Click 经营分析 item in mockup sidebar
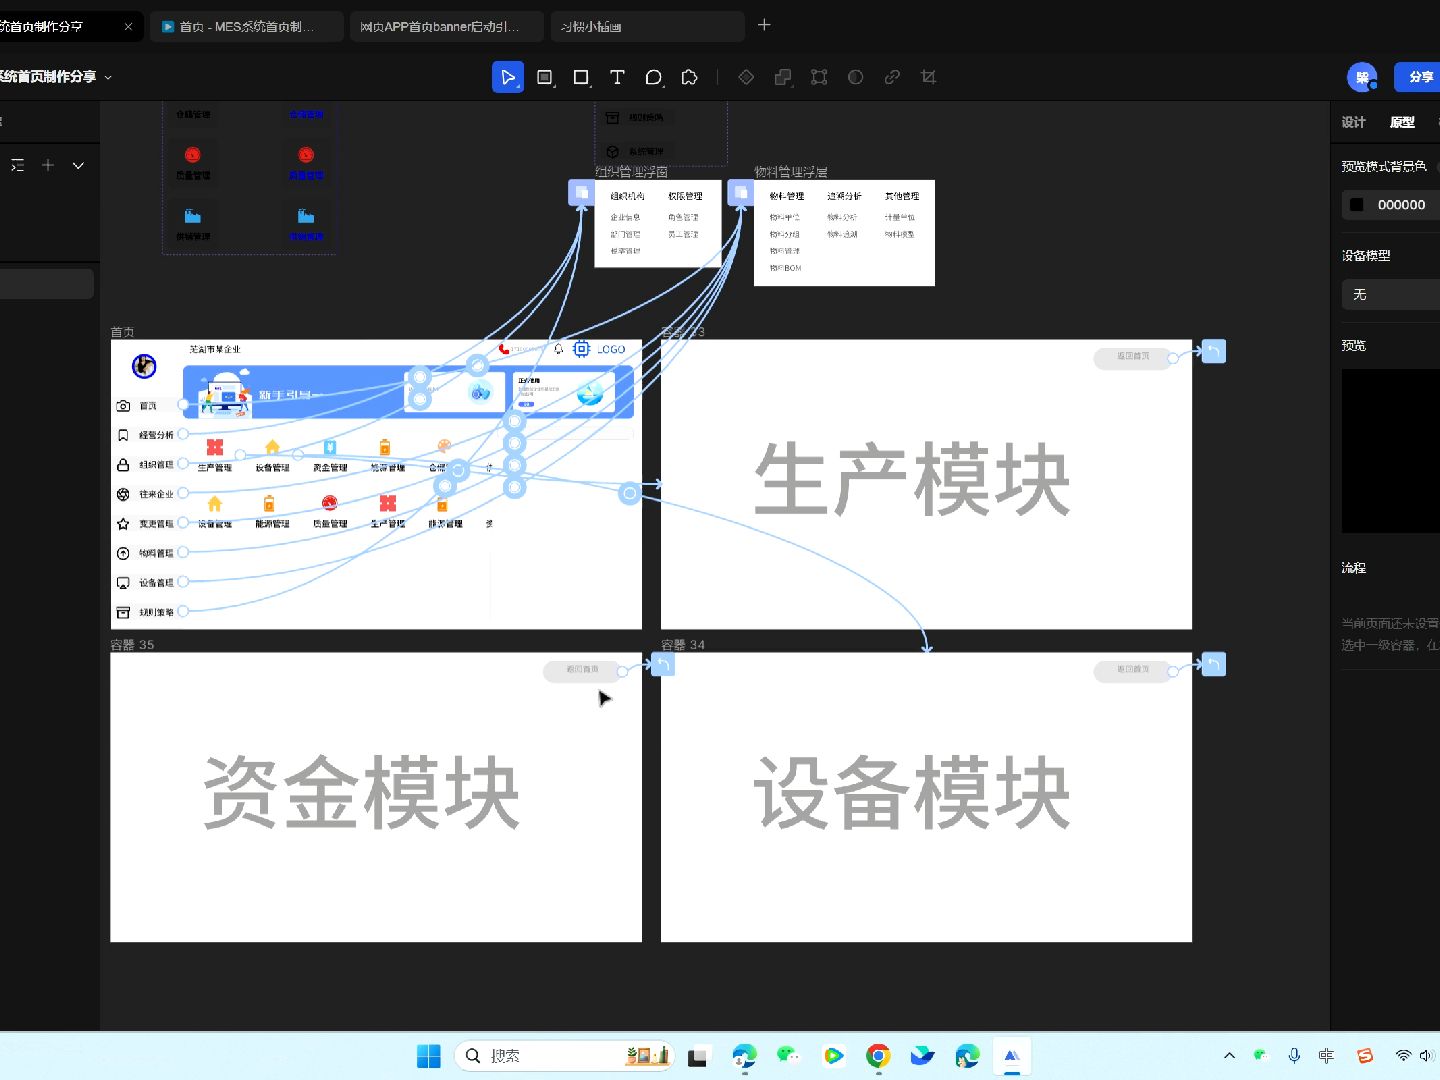The height and width of the screenshot is (1080, 1440). (x=145, y=435)
